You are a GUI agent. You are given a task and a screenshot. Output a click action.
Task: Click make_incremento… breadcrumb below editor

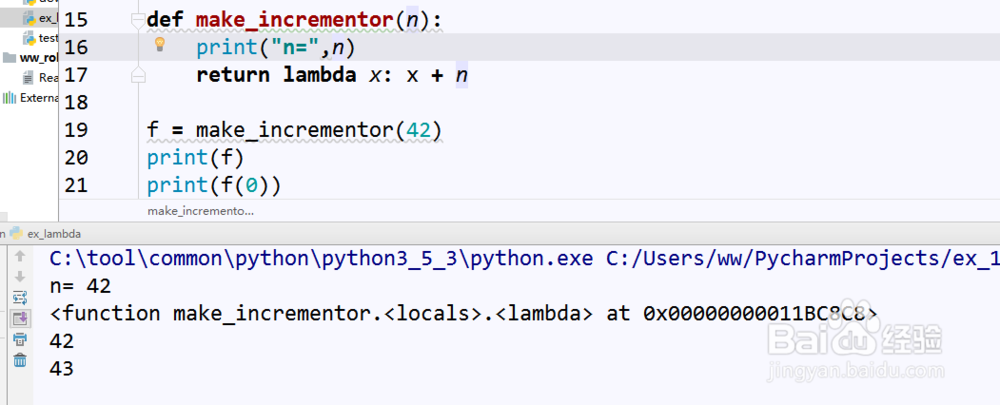(200, 211)
